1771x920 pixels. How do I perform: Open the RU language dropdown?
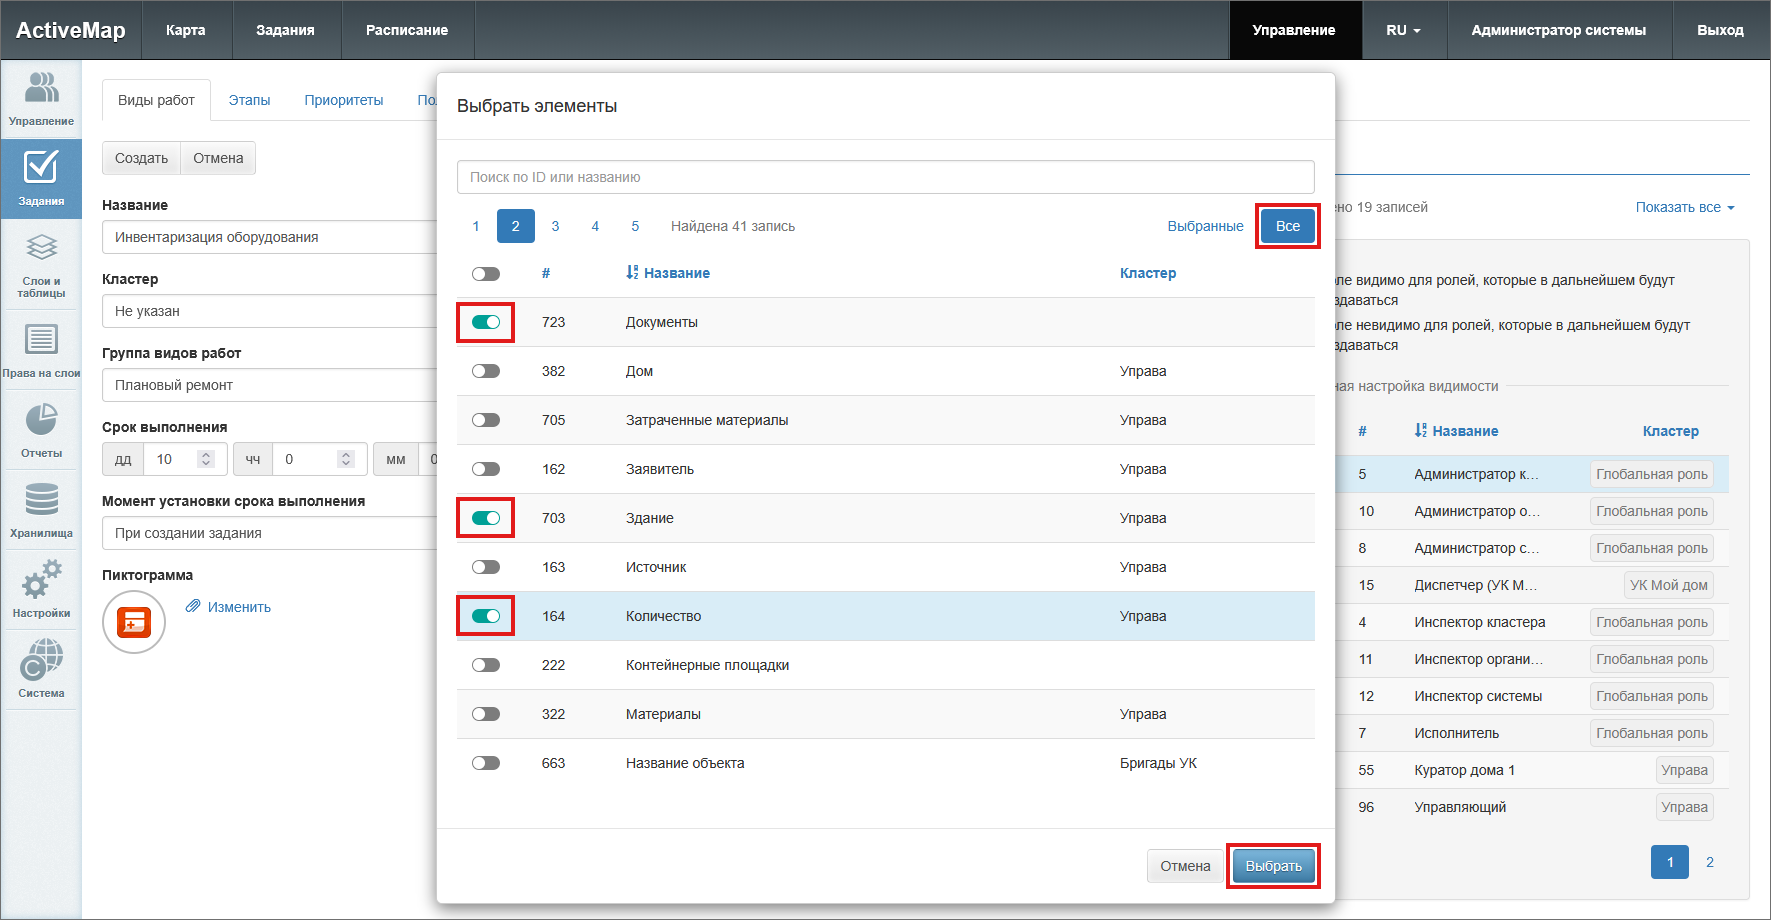click(x=1403, y=30)
